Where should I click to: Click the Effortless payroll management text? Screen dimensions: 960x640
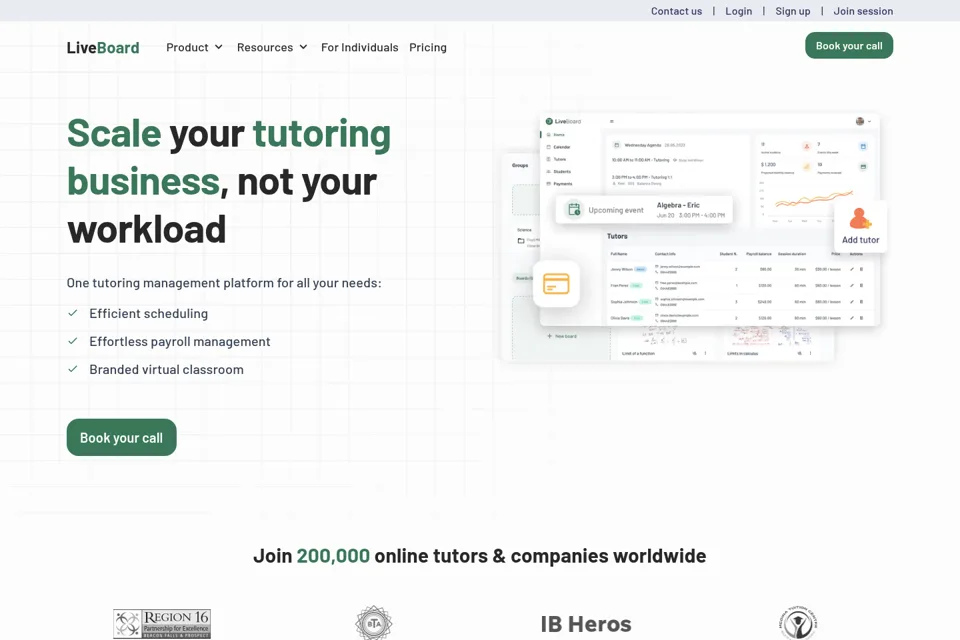(179, 342)
